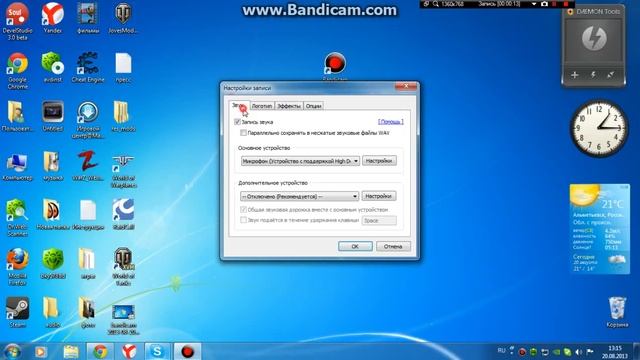Add image with DAEMON Tools plus icon

click(x=575, y=75)
